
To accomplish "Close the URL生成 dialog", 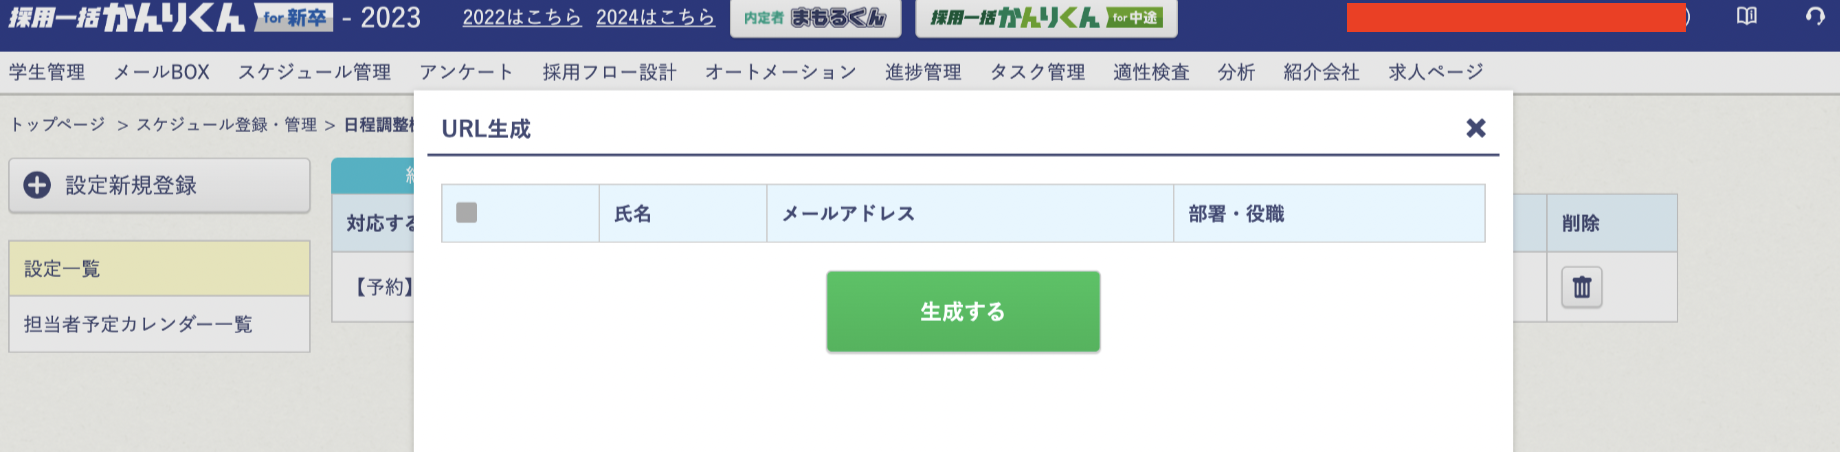I will (1475, 128).
